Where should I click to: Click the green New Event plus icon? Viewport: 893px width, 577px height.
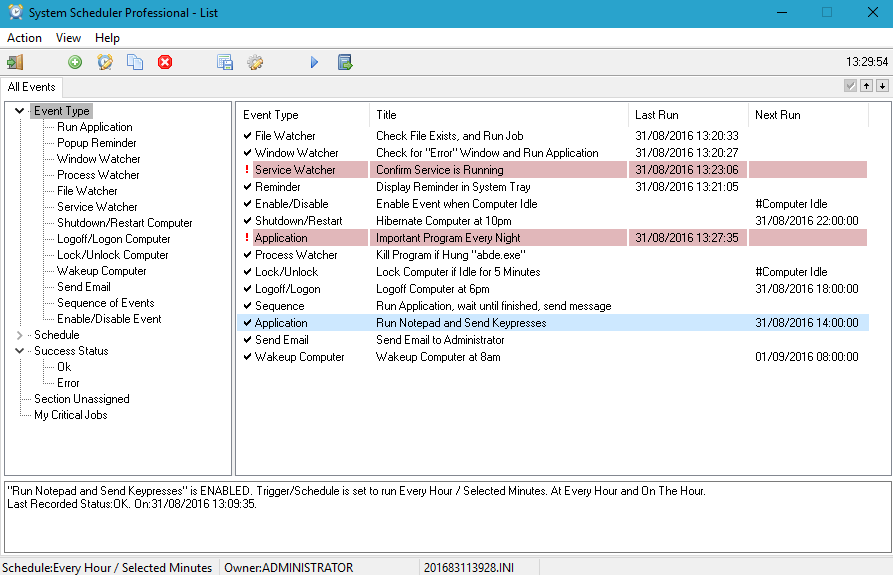click(75, 62)
